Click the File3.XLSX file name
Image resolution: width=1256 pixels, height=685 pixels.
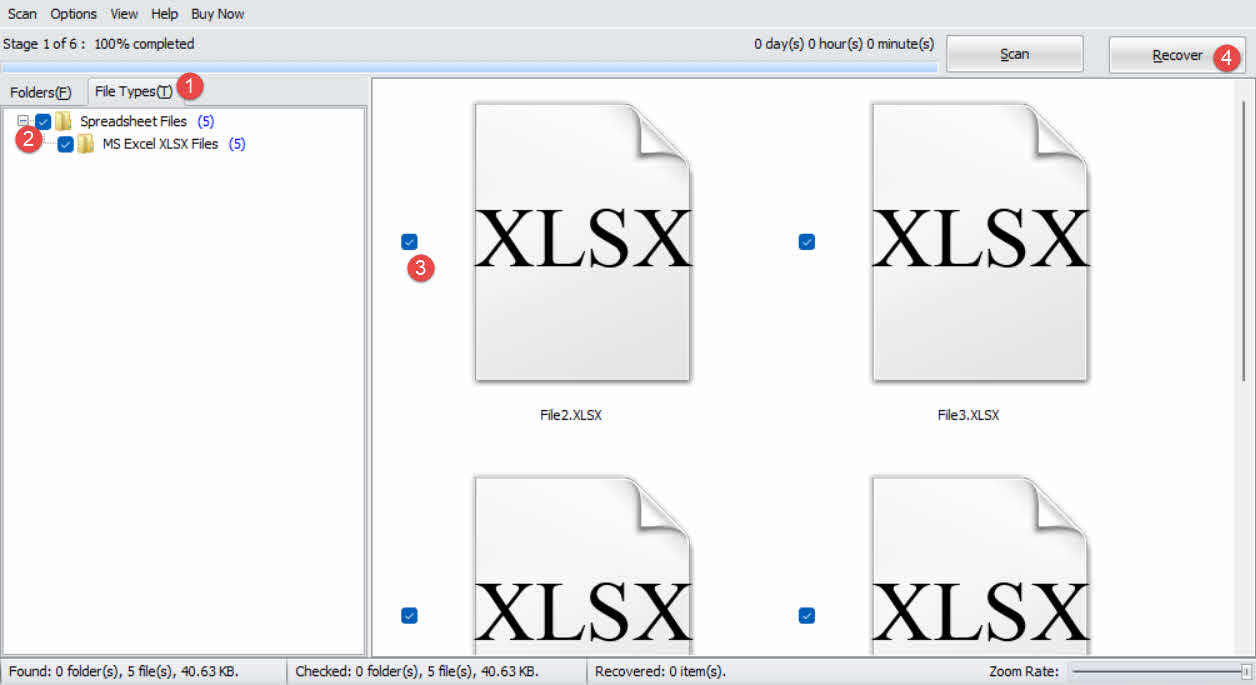(968, 415)
